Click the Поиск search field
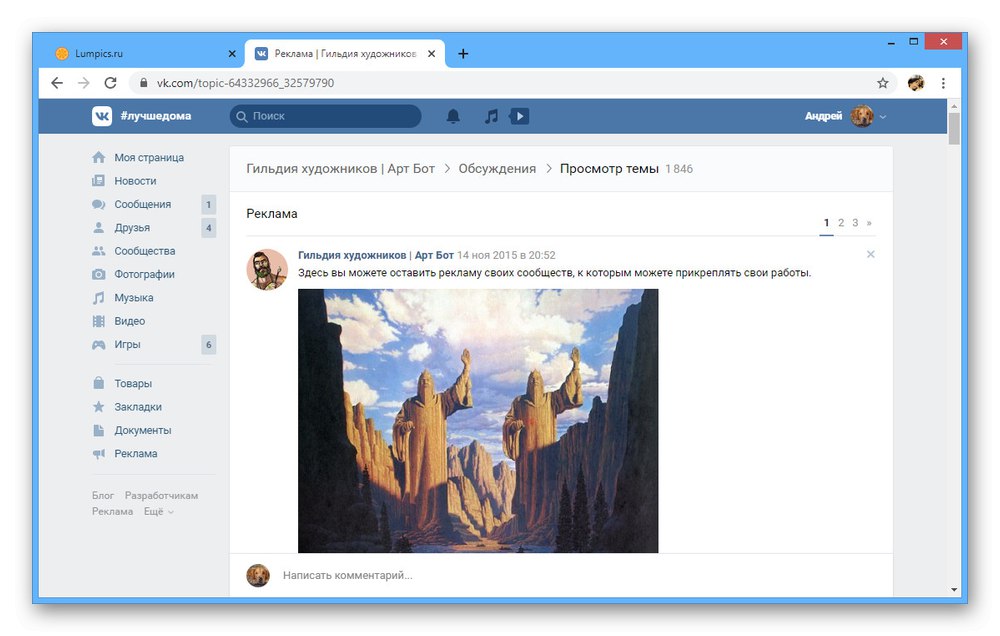 coord(325,116)
